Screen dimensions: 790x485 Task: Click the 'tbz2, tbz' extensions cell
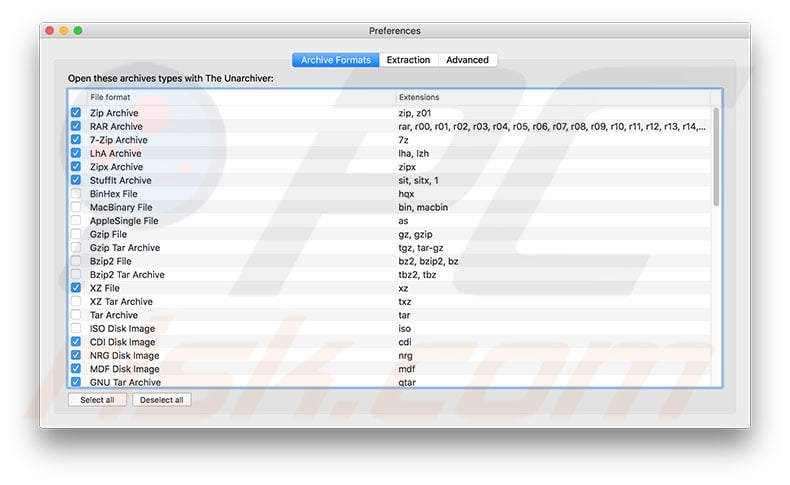tap(417, 274)
